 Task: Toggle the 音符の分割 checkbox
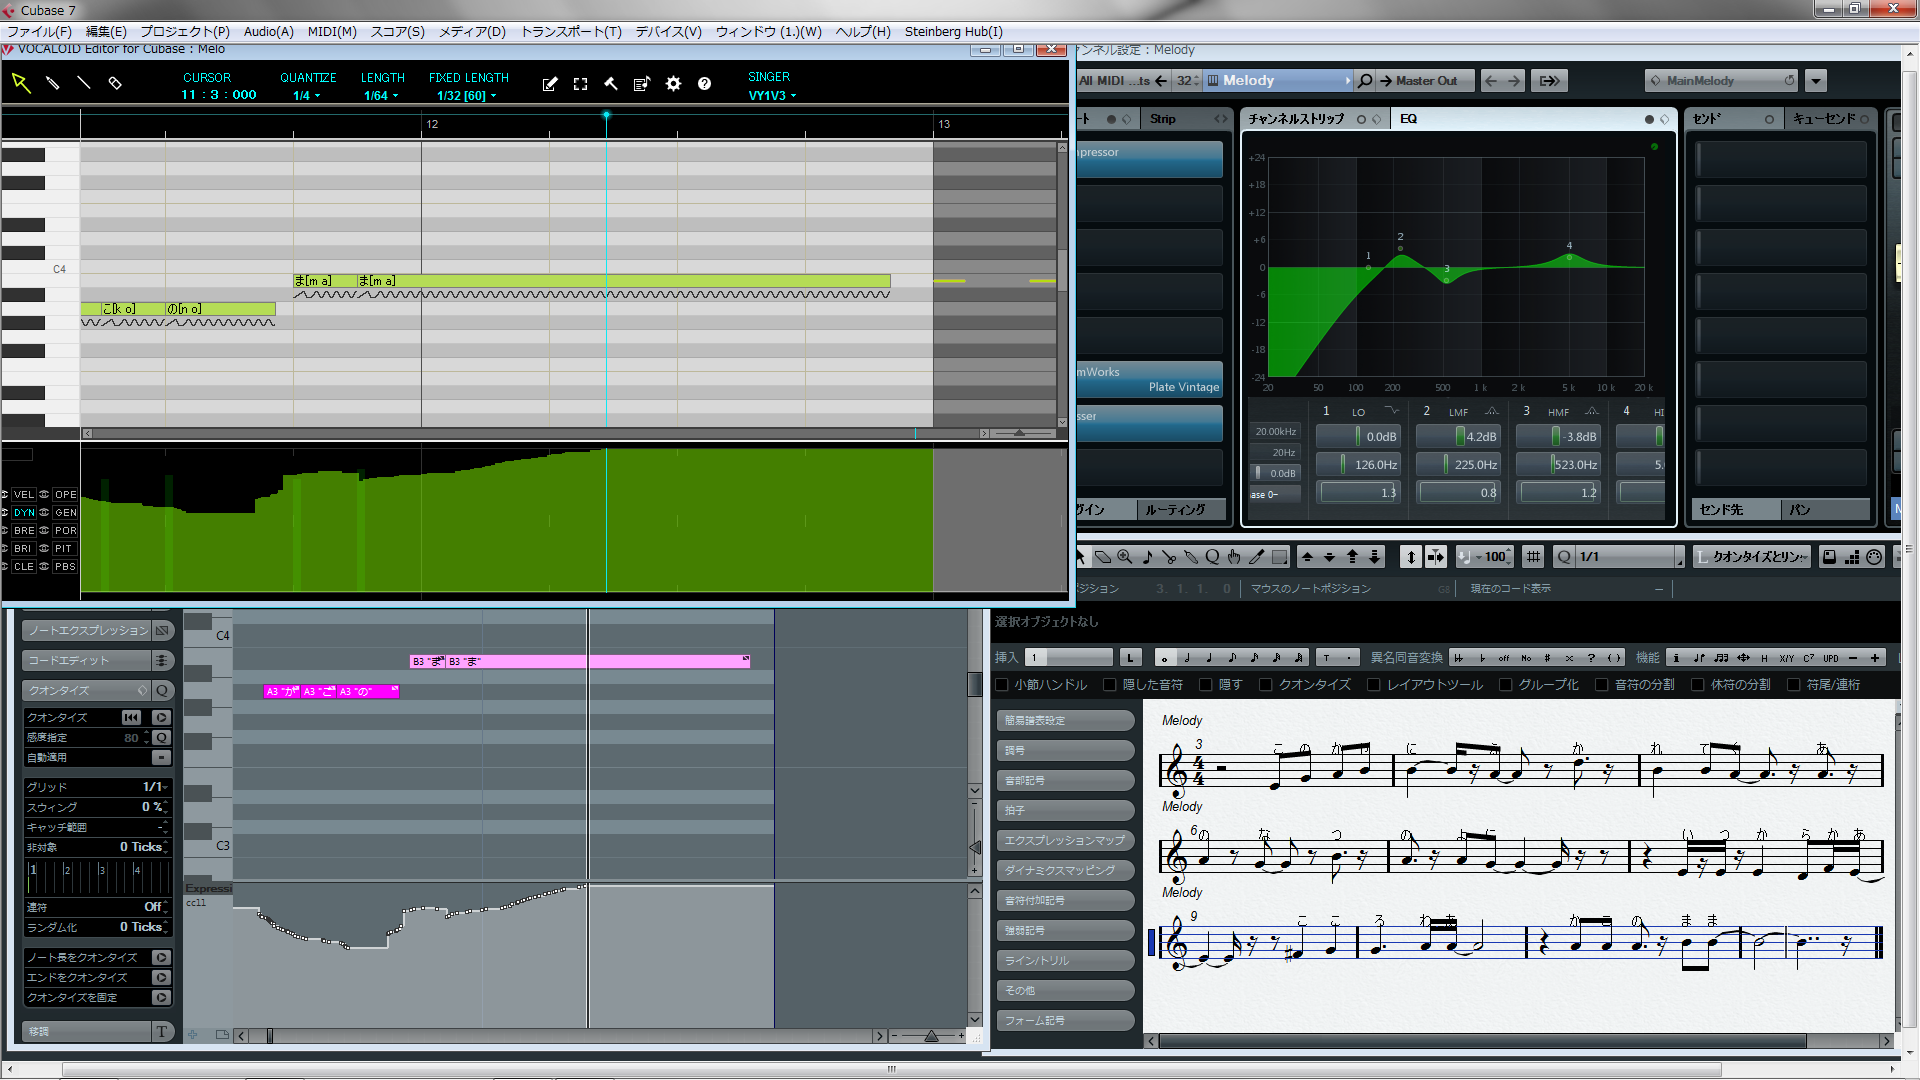[x=1601, y=684]
